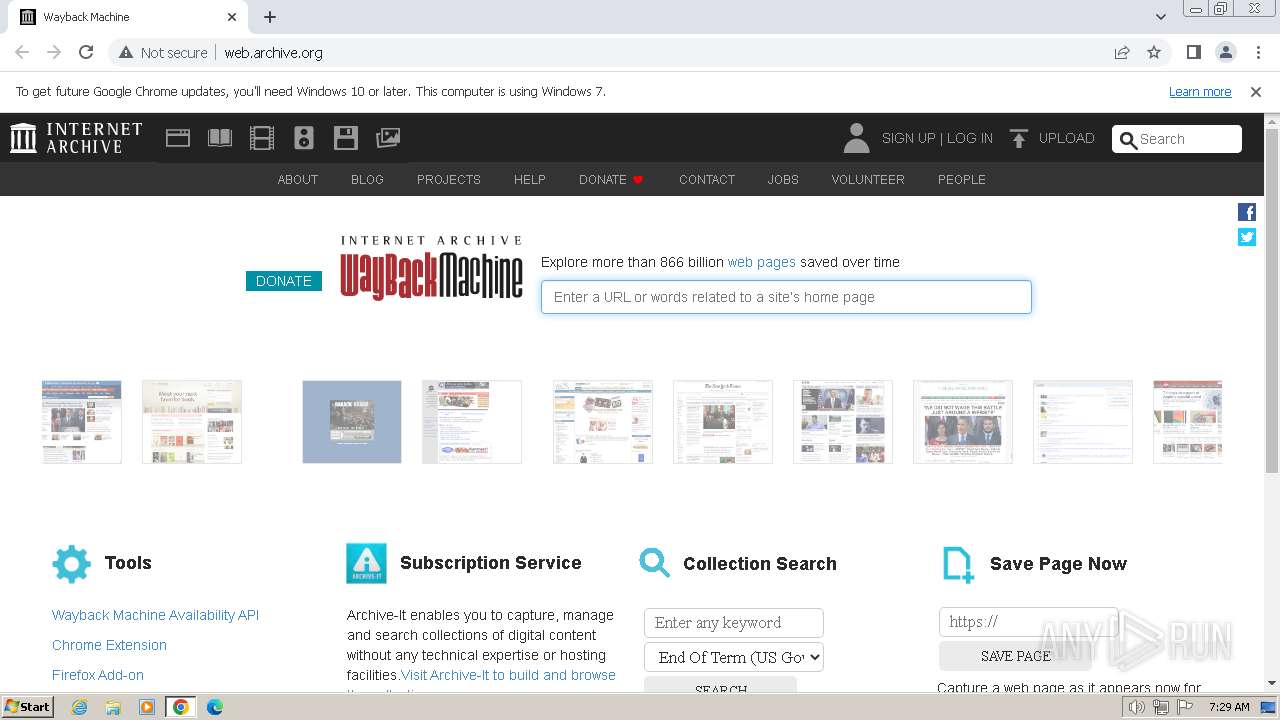Share page on Twitter
This screenshot has height=720, width=1280.
click(1247, 237)
